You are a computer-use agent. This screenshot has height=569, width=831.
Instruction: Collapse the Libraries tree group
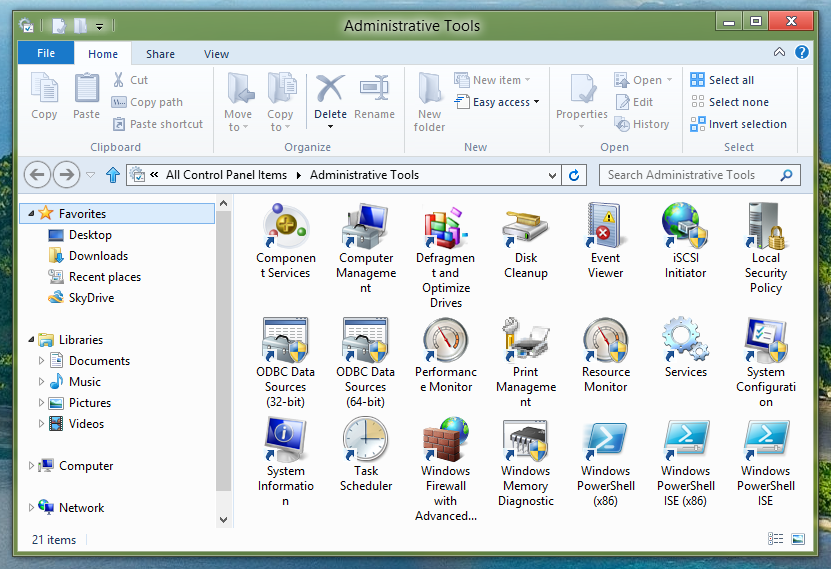coord(31,340)
